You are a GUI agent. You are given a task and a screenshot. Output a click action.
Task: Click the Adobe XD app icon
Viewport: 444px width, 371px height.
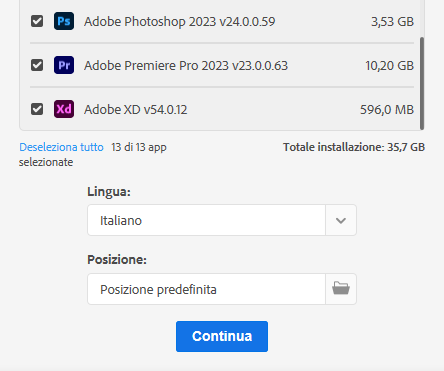pos(64,109)
